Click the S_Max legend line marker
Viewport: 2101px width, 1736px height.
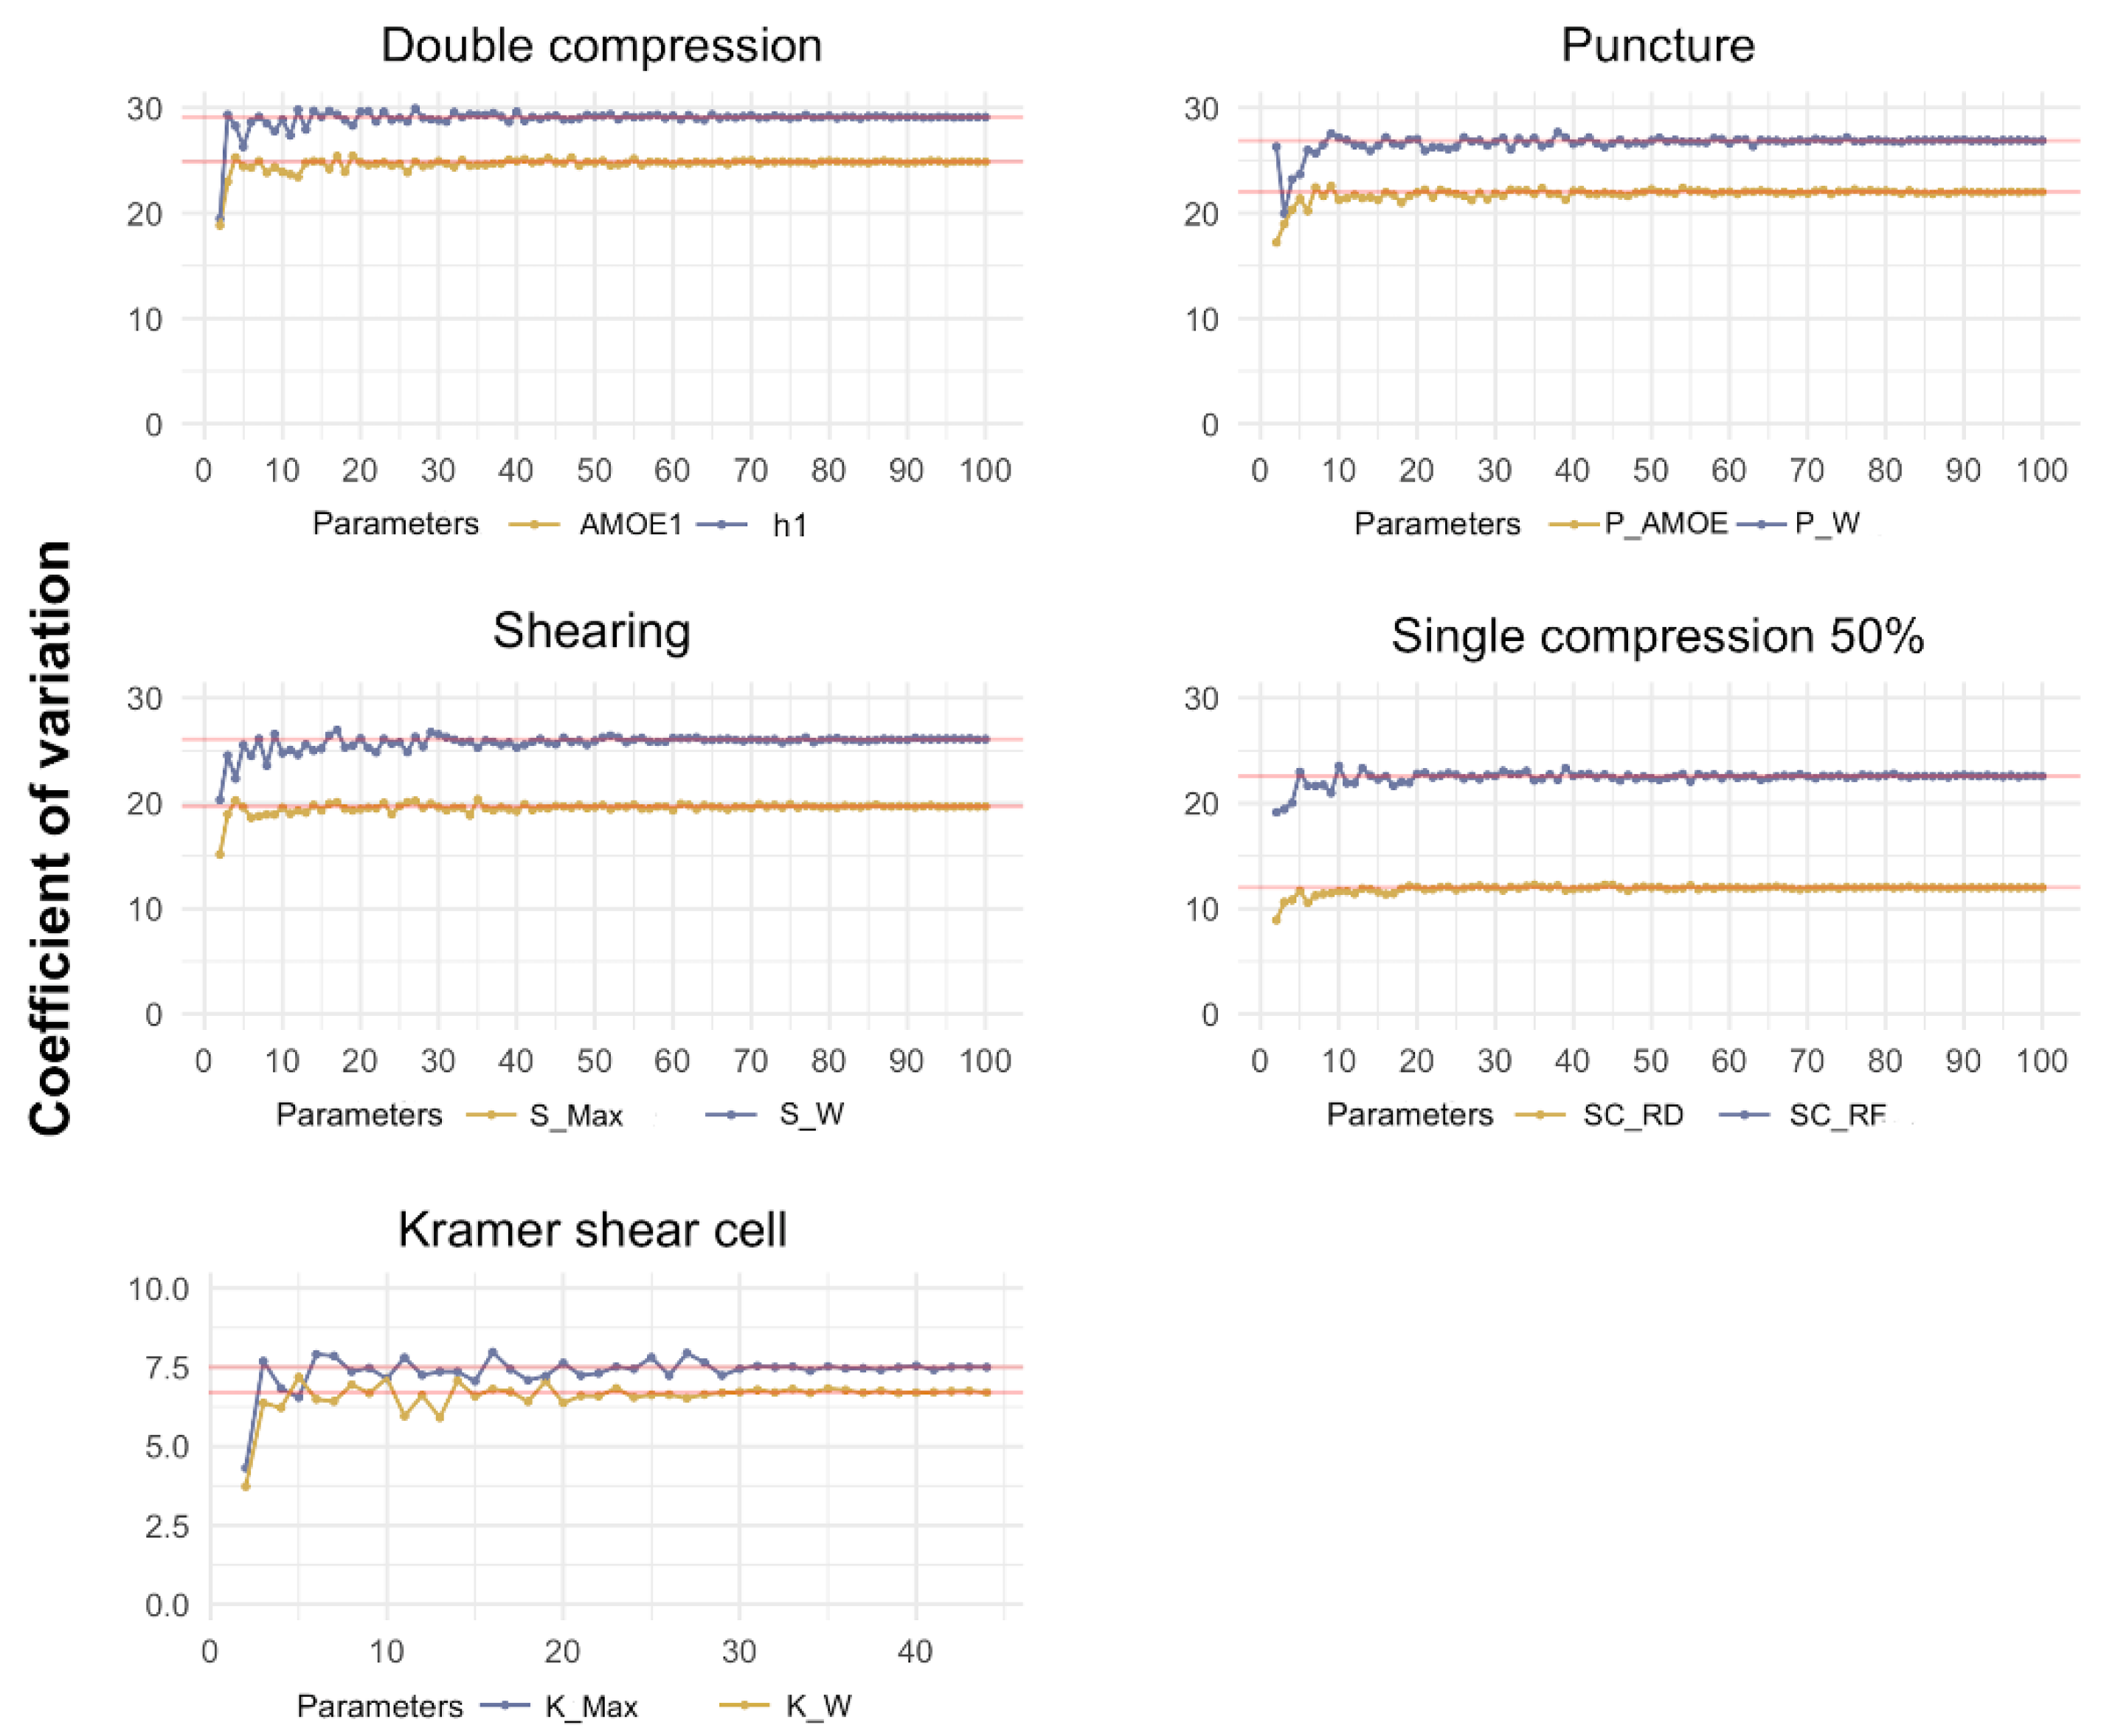(x=491, y=1114)
